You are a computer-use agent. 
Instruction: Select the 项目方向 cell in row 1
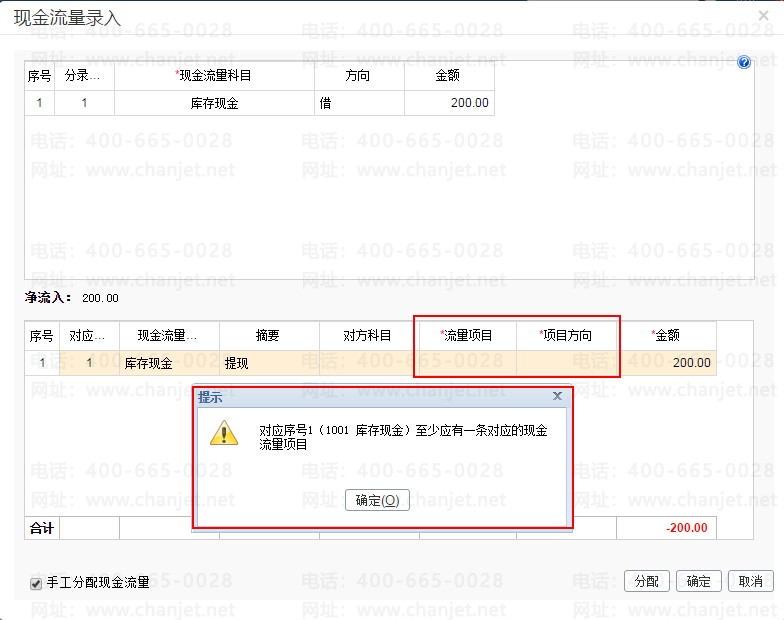coord(566,363)
